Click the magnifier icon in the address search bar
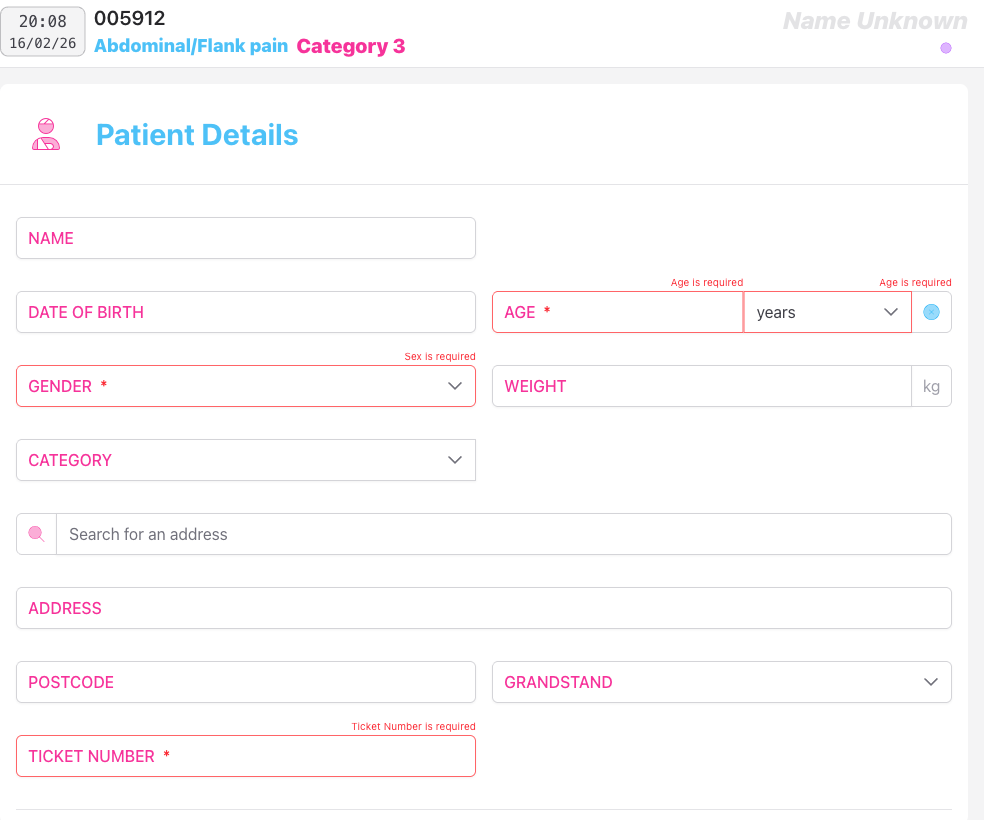Image resolution: width=984 pixels, height=820 pixels. (35, 533)
